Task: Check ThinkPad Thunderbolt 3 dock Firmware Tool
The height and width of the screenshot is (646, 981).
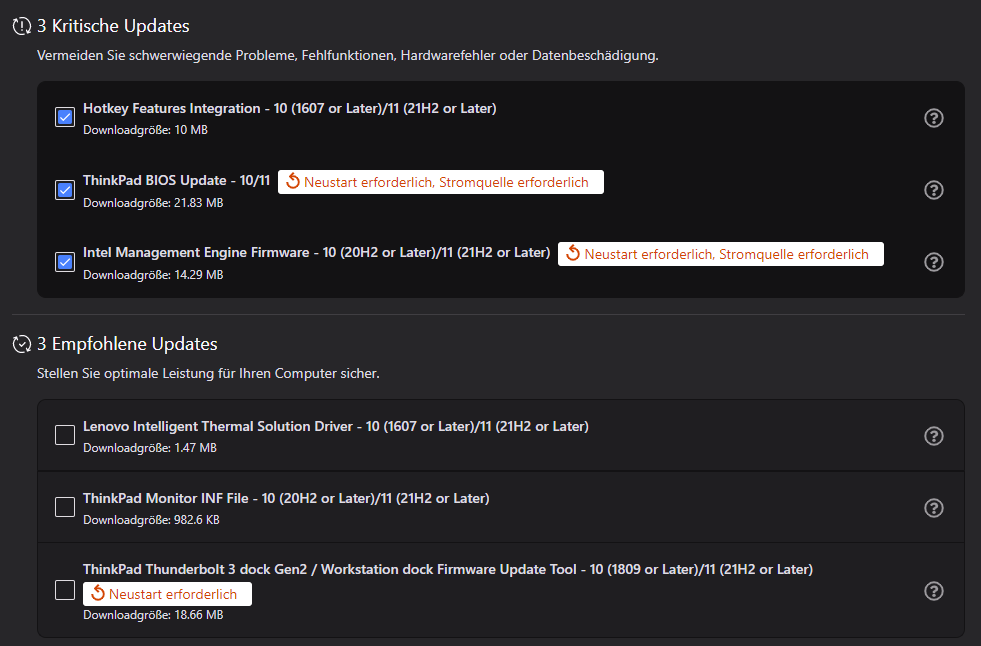Action: click(65, 590)
